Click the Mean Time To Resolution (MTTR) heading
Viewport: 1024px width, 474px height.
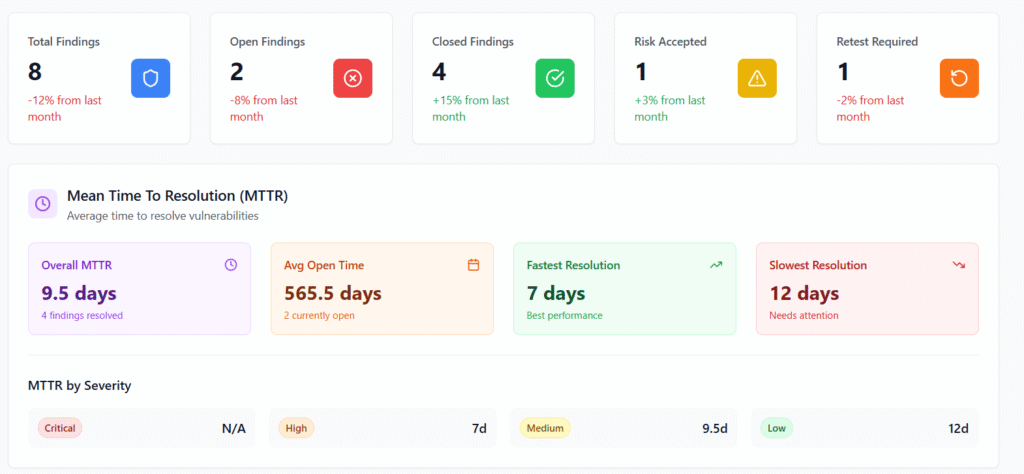(178, 196)
